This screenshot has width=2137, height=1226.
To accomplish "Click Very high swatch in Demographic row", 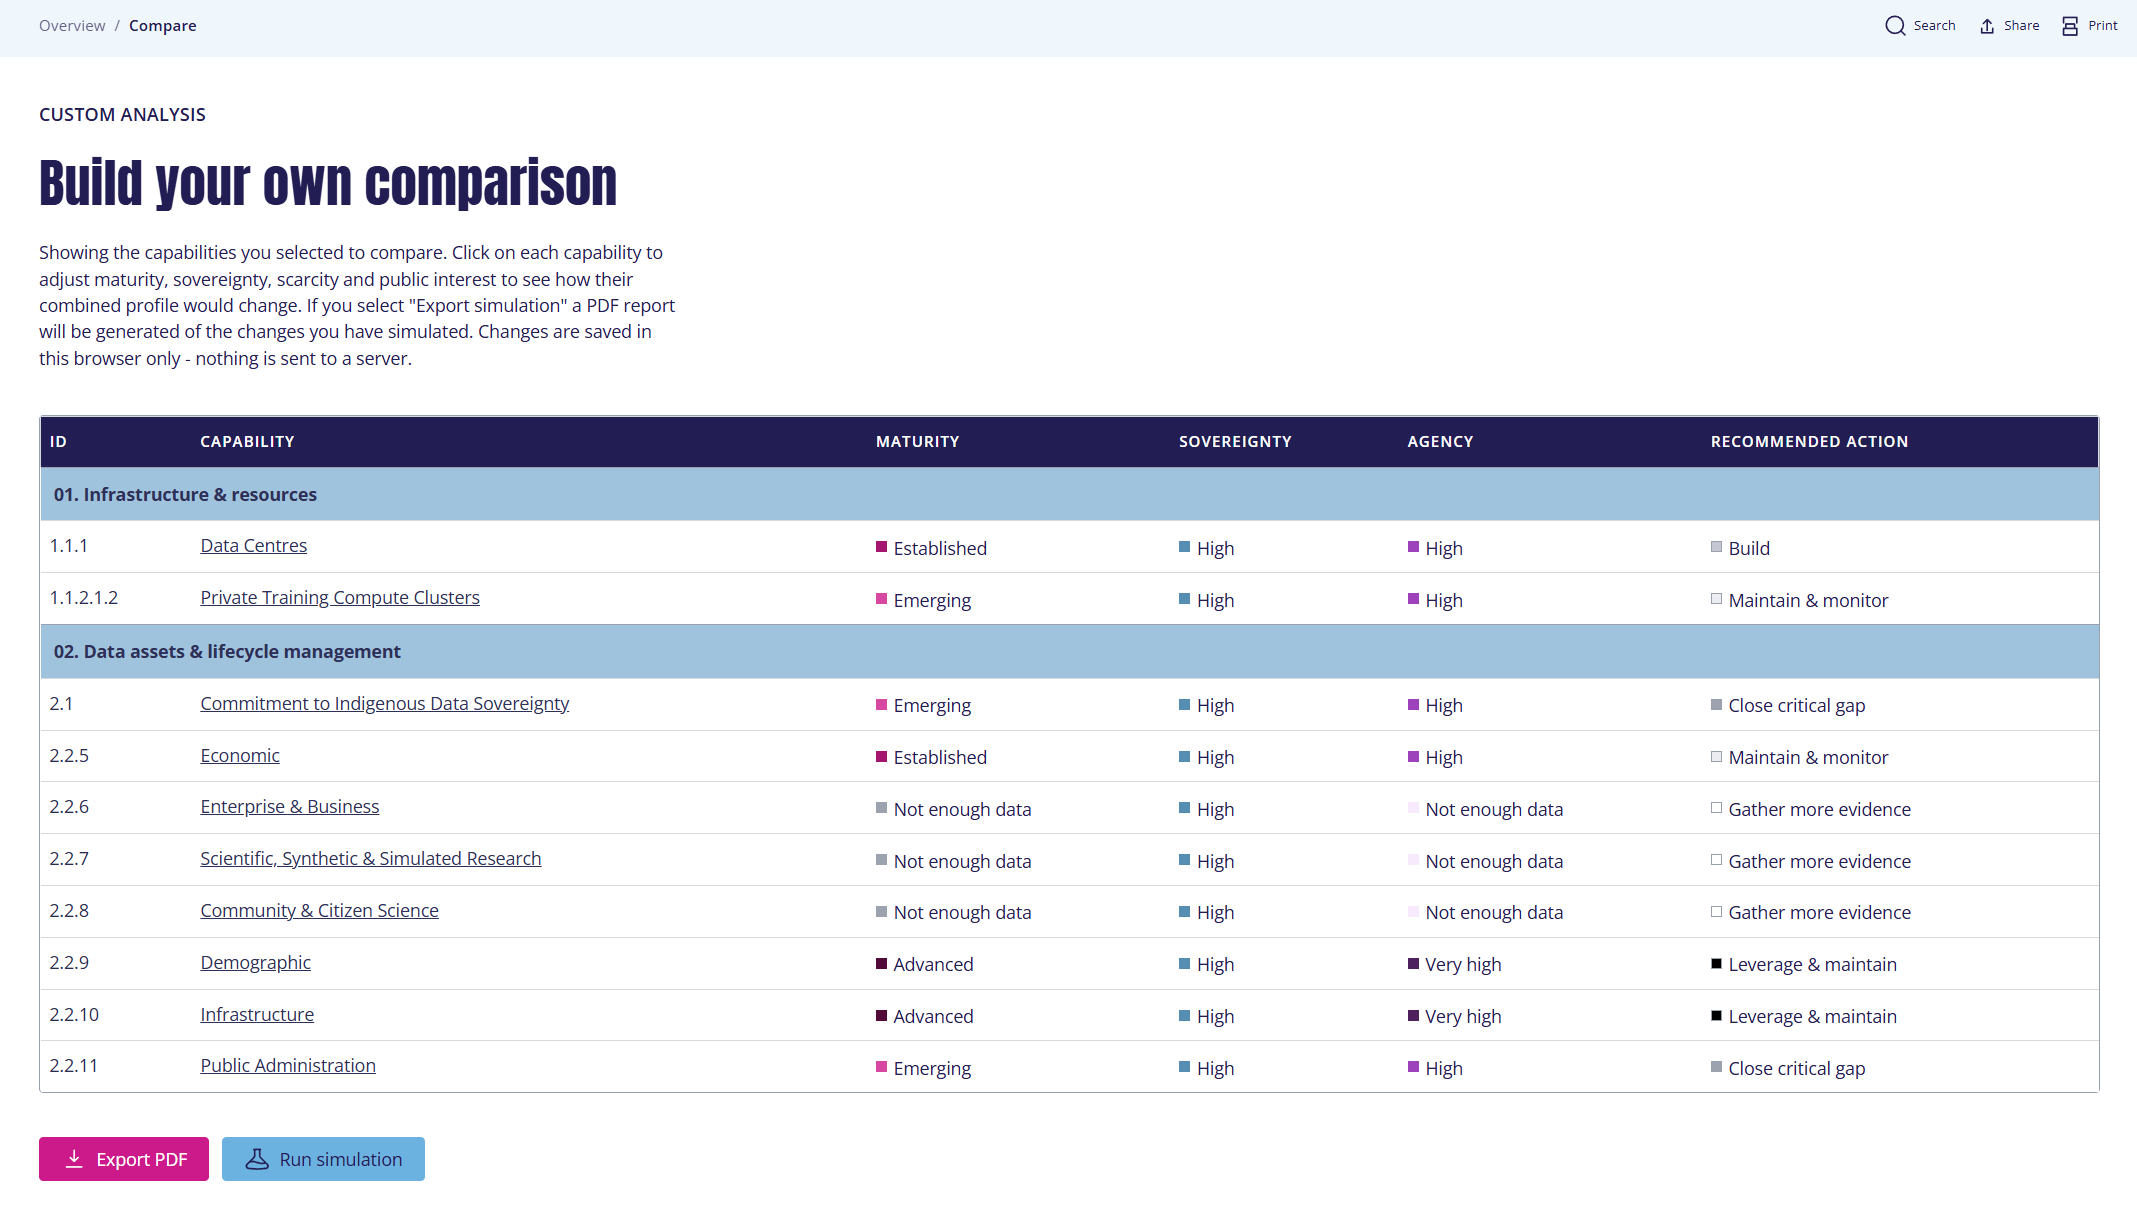I will 1413,963.
